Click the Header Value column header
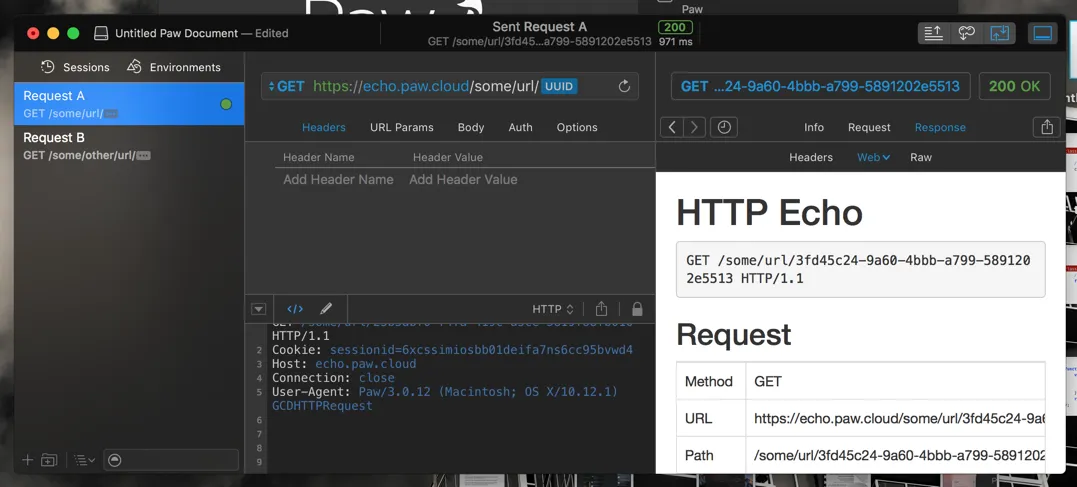The width and height of the screenshot is (1077, 487). (448, 157)
